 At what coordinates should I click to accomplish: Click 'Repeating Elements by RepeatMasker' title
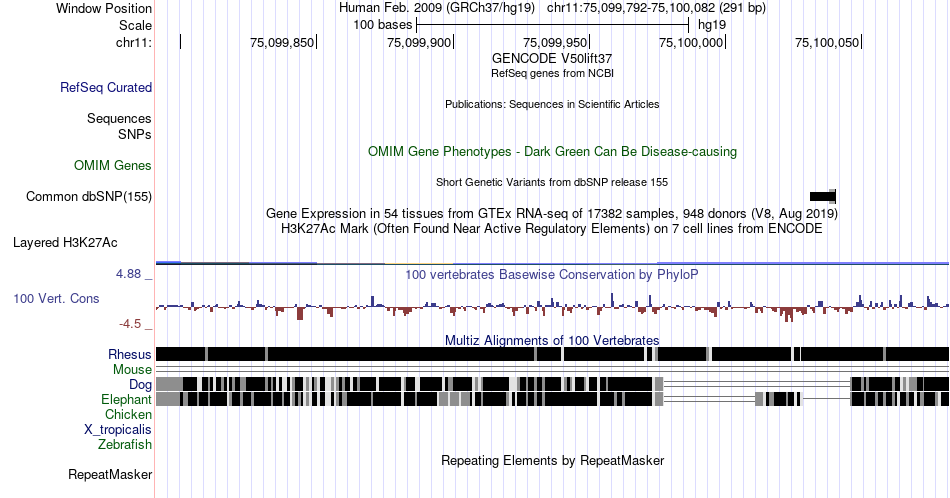[x=552, y=460]
